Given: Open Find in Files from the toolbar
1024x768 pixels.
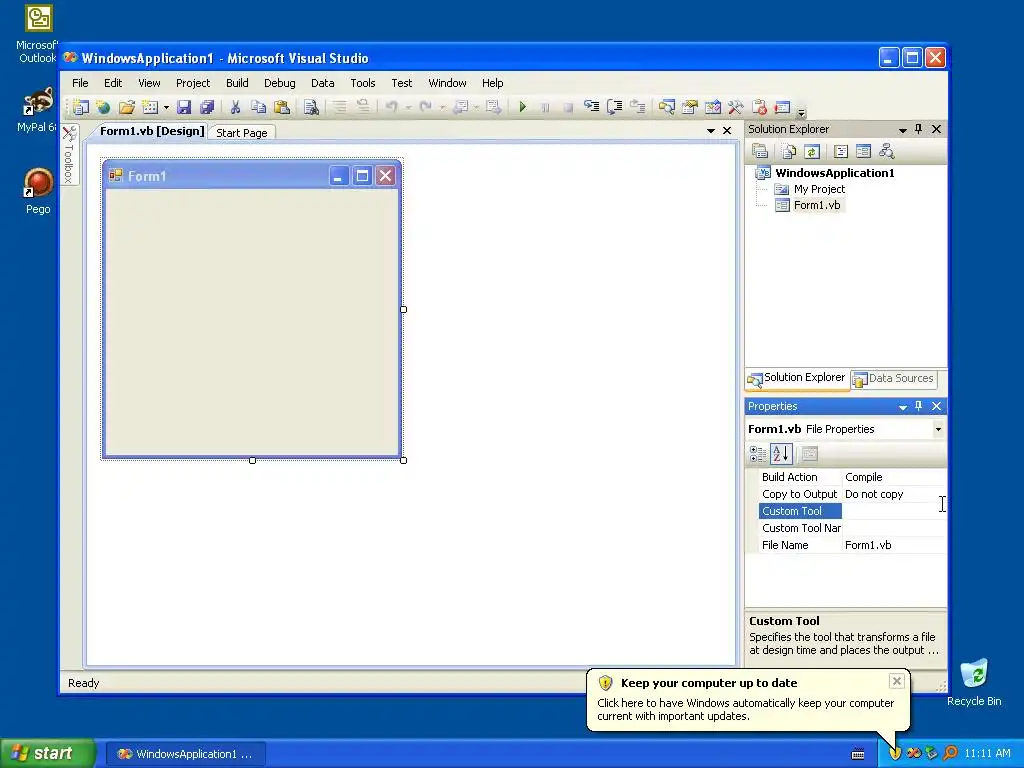Looking at the screenshot, I should [312, 107].
